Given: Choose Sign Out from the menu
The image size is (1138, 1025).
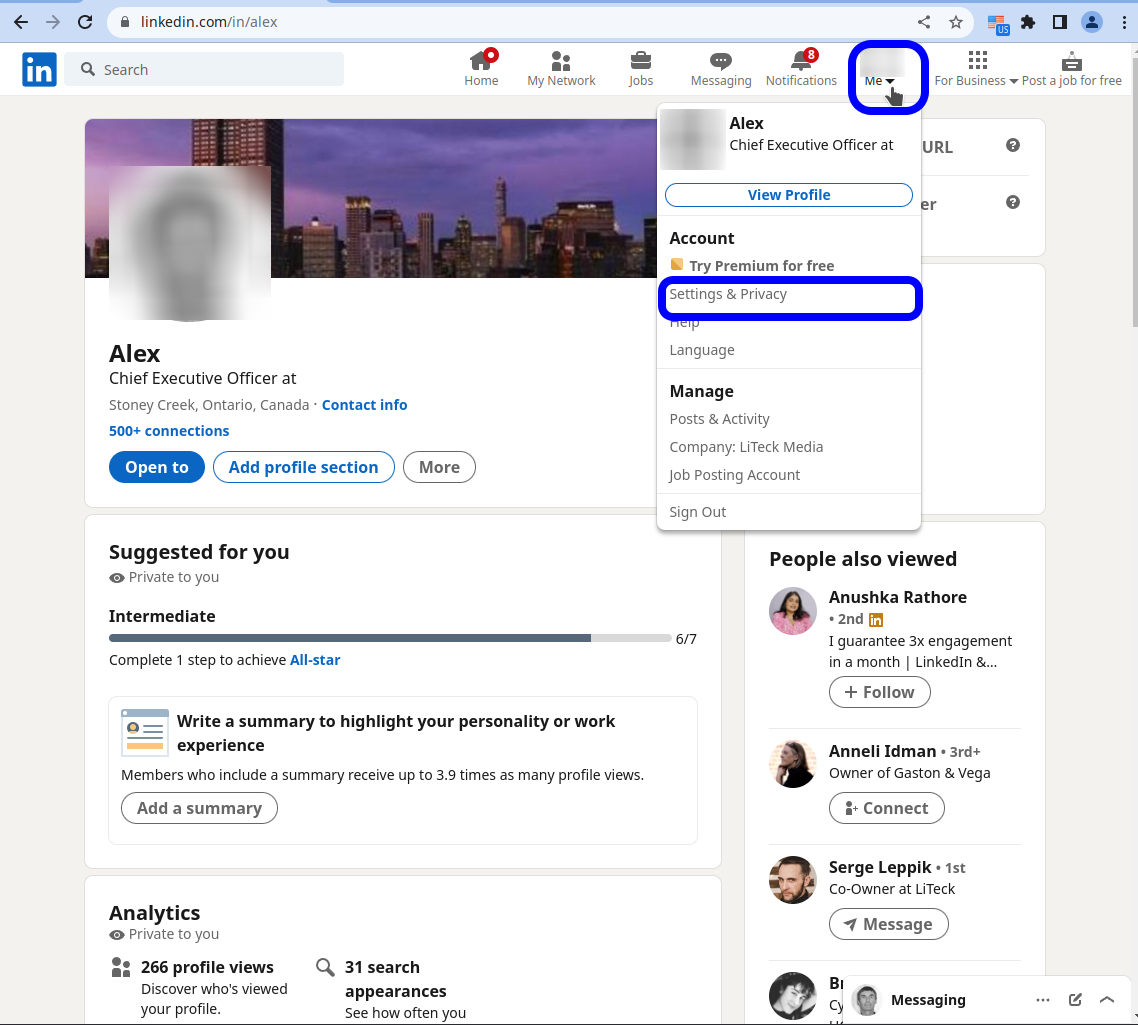Looking at the screenshot, I should point(698,512).
